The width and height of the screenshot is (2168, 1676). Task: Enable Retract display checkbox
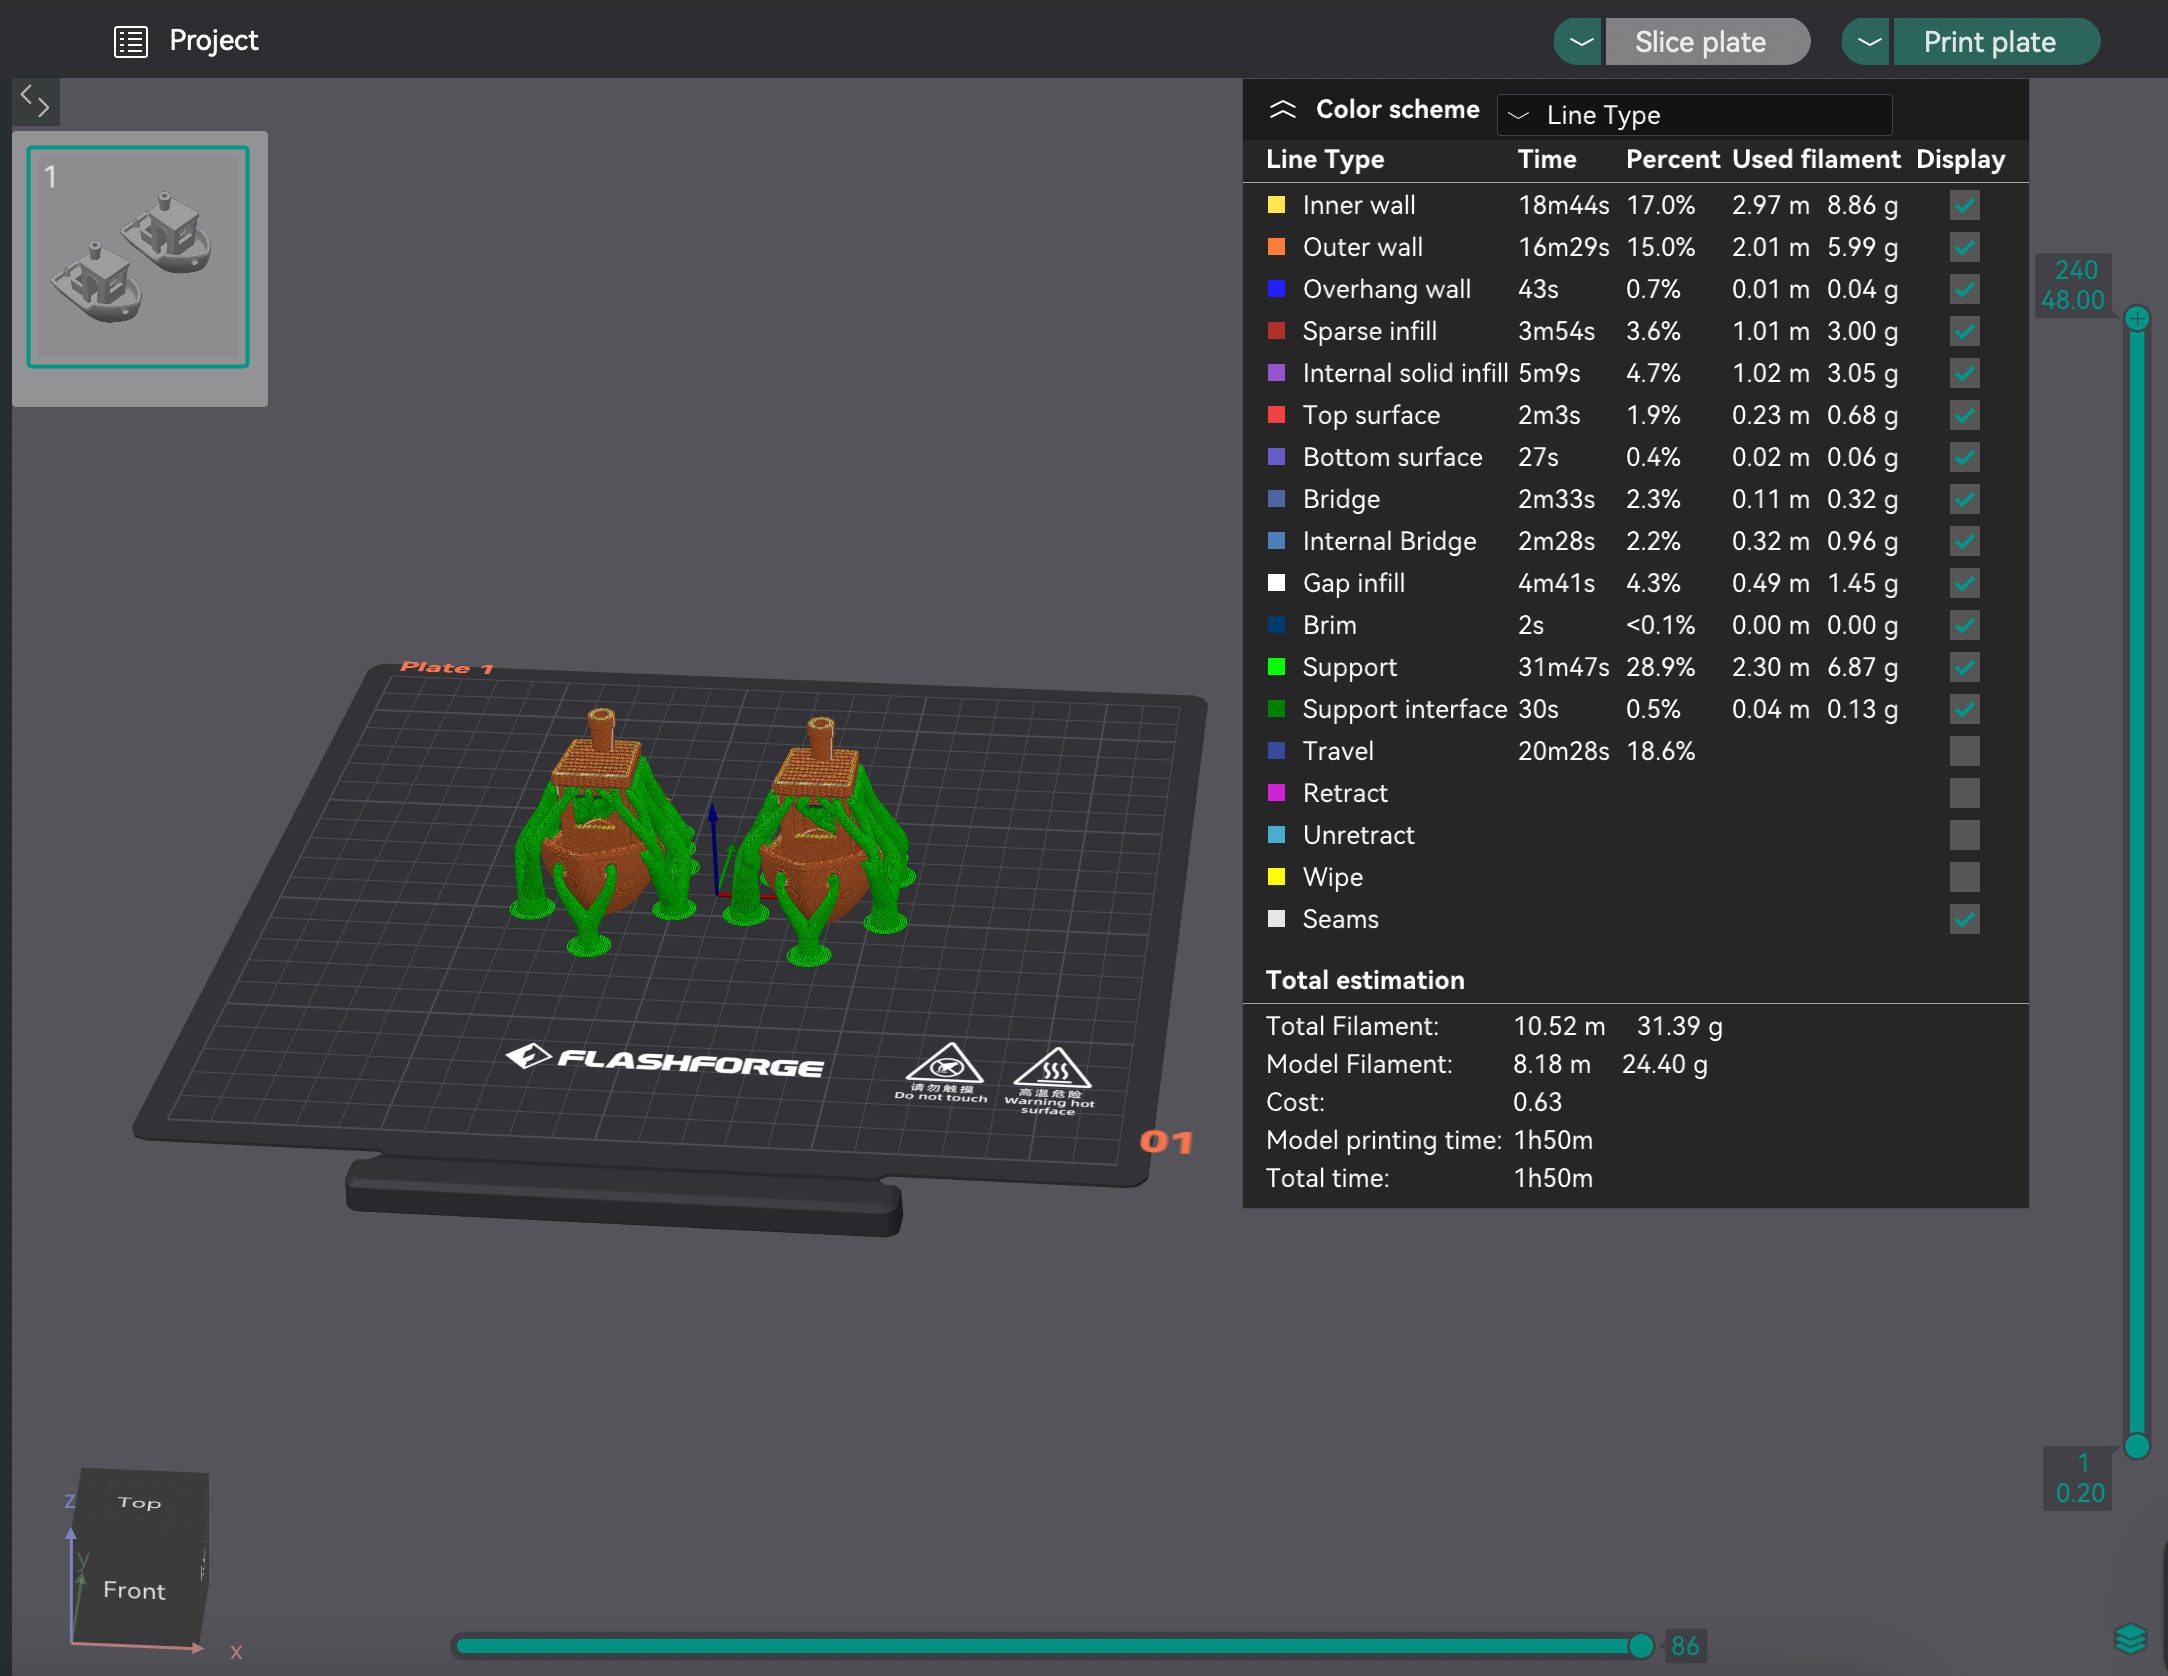coord(1964,793)
